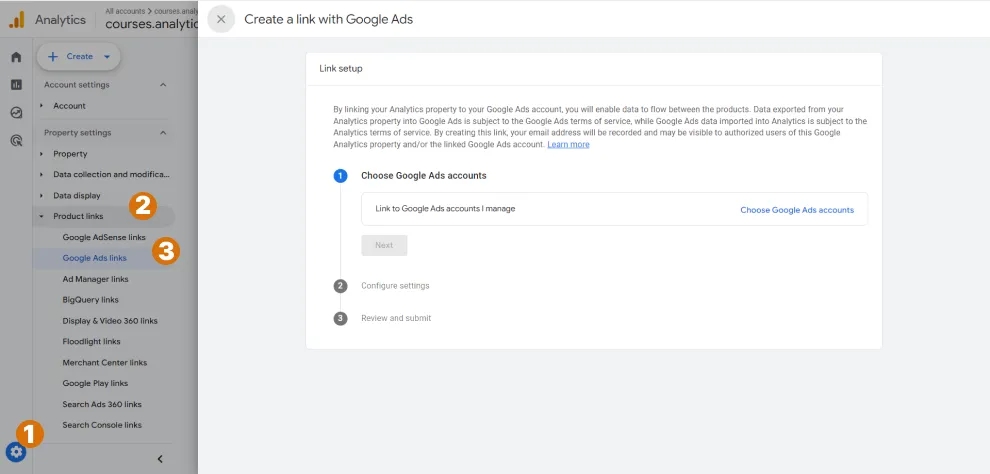Click the disabled Next button
The height and width of the screenshot is (474, 990).
(x=384, y=246)
